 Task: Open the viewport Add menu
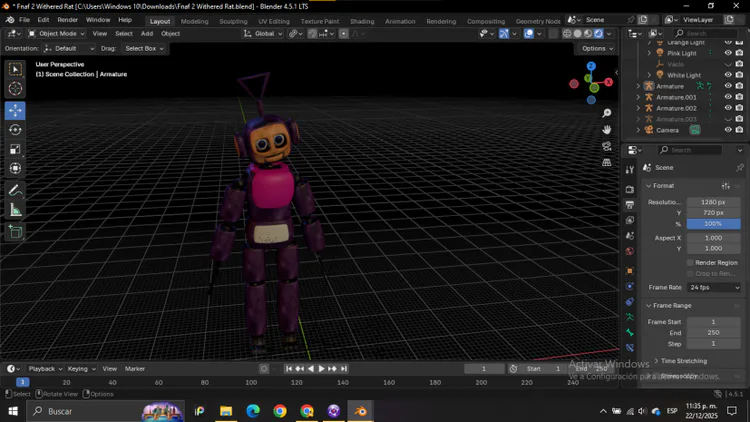click(x=147, y=33)
